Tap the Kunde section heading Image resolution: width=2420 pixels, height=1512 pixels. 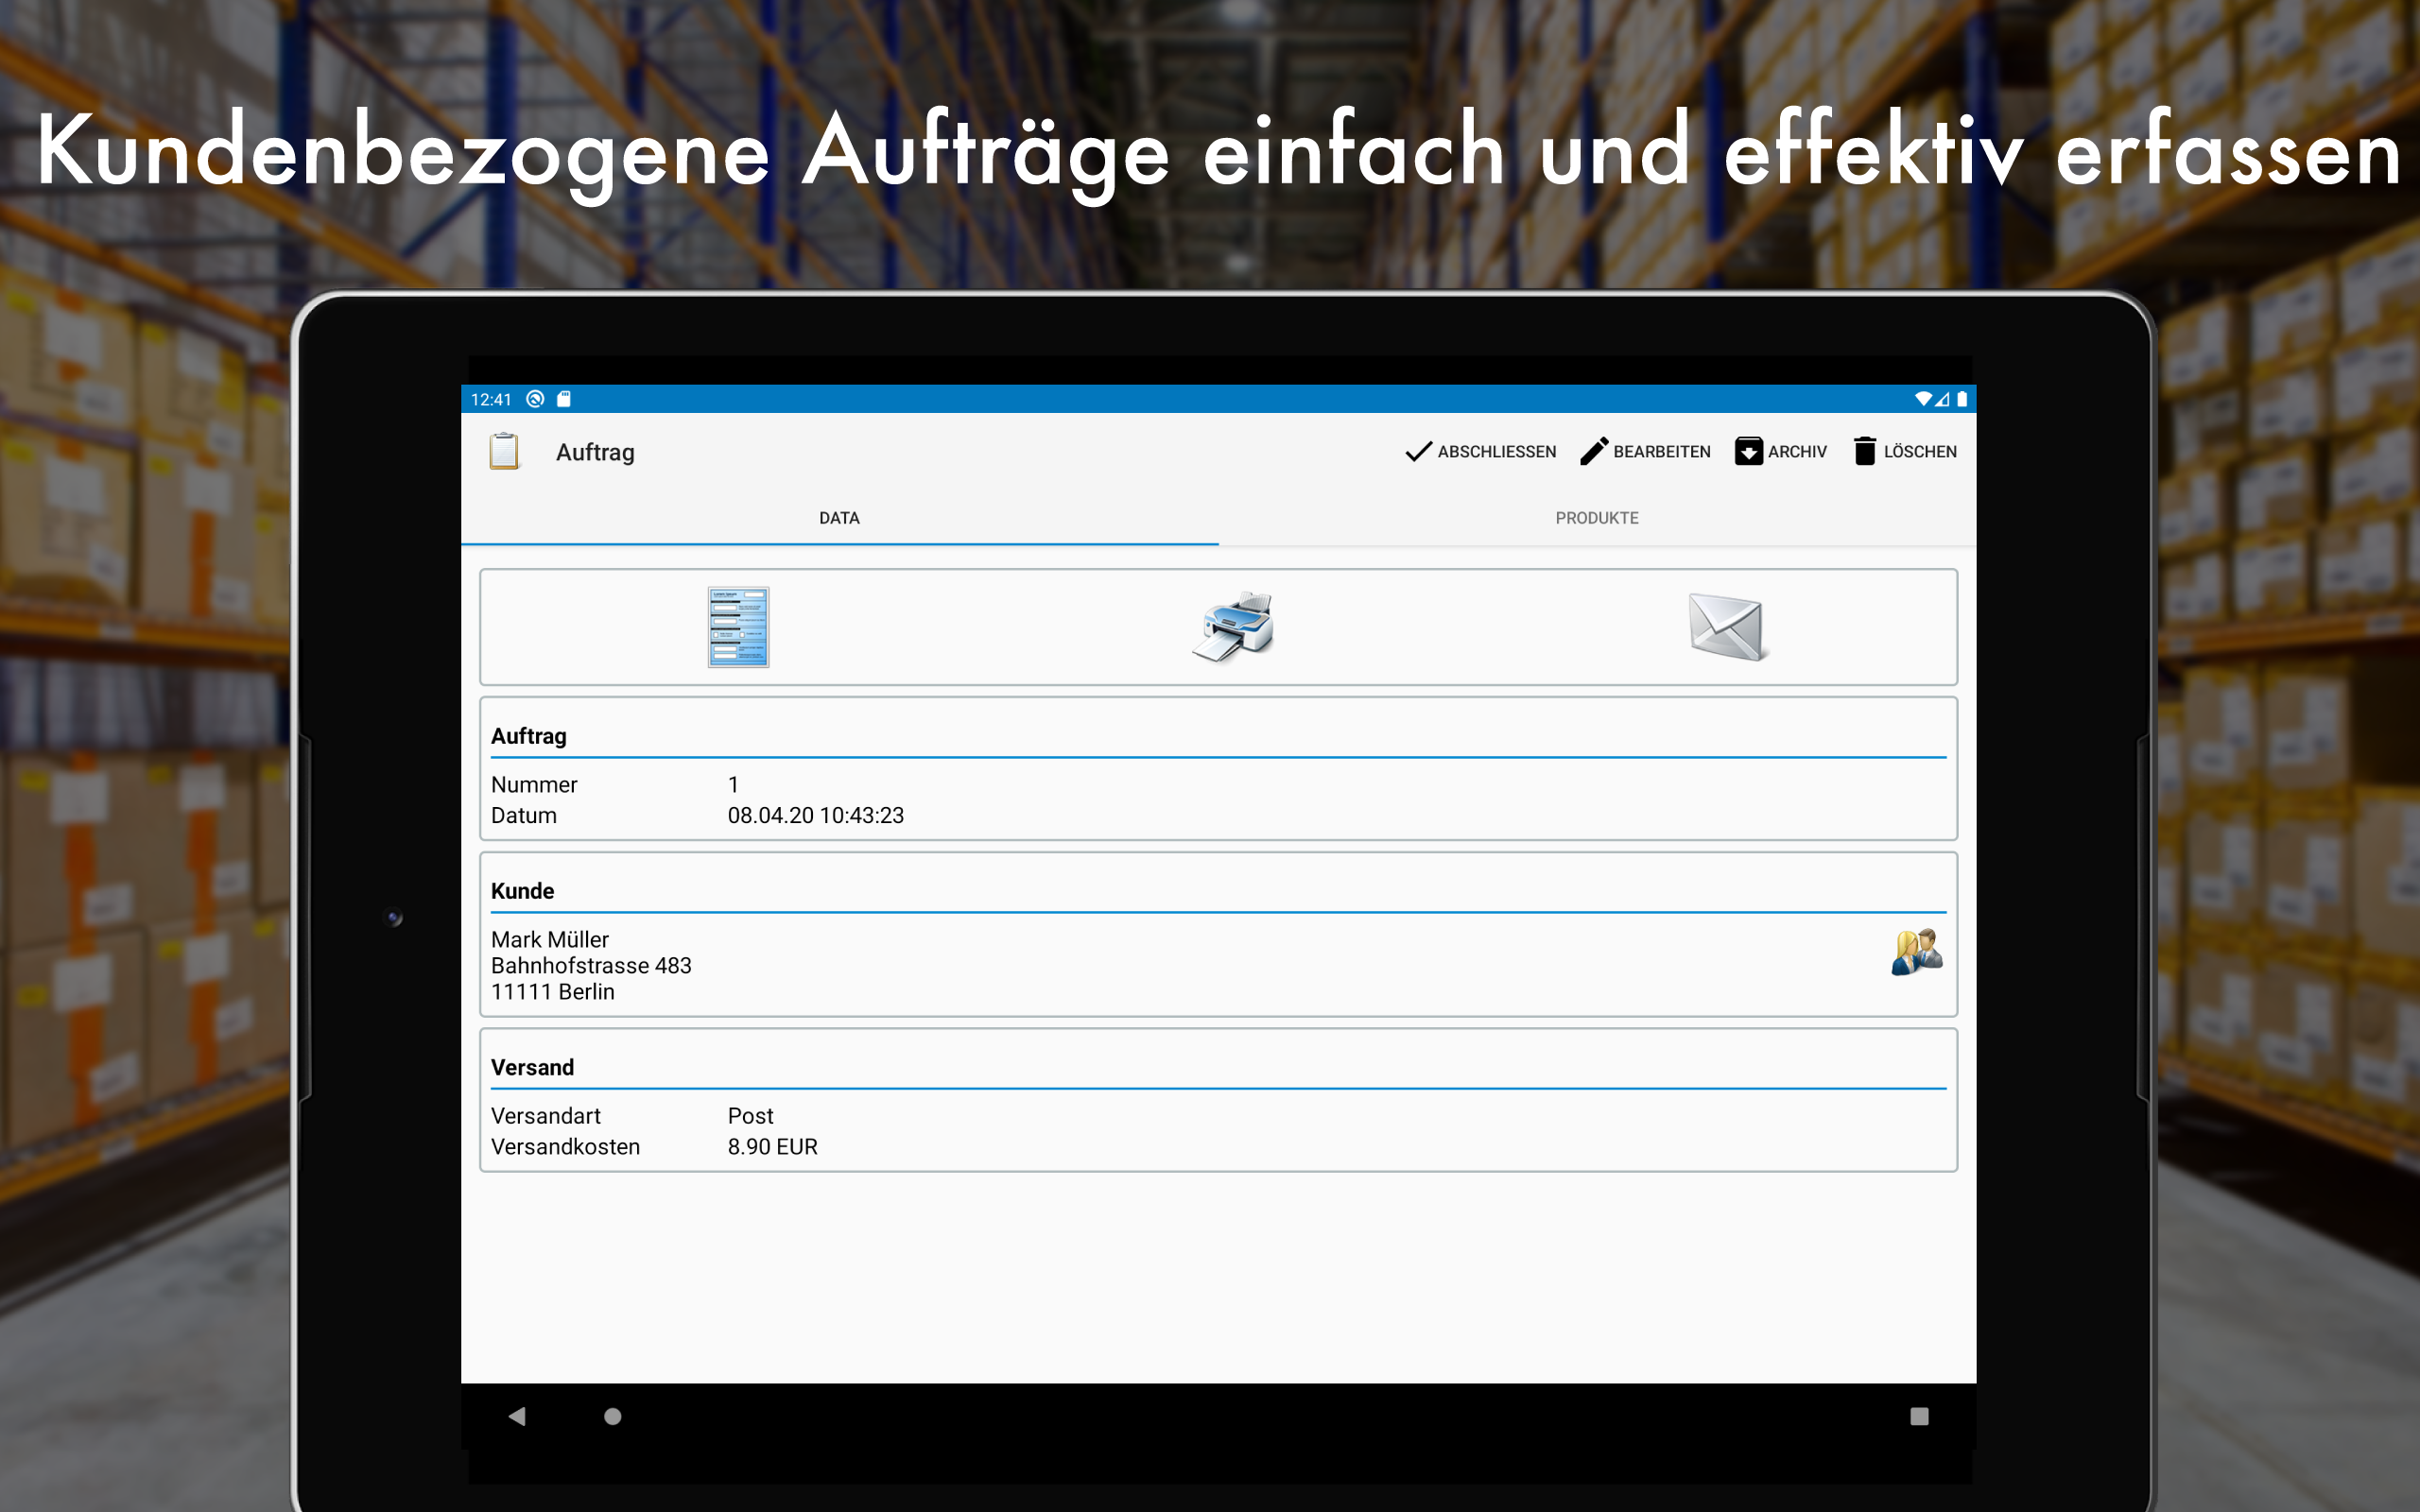click(523, 890)
